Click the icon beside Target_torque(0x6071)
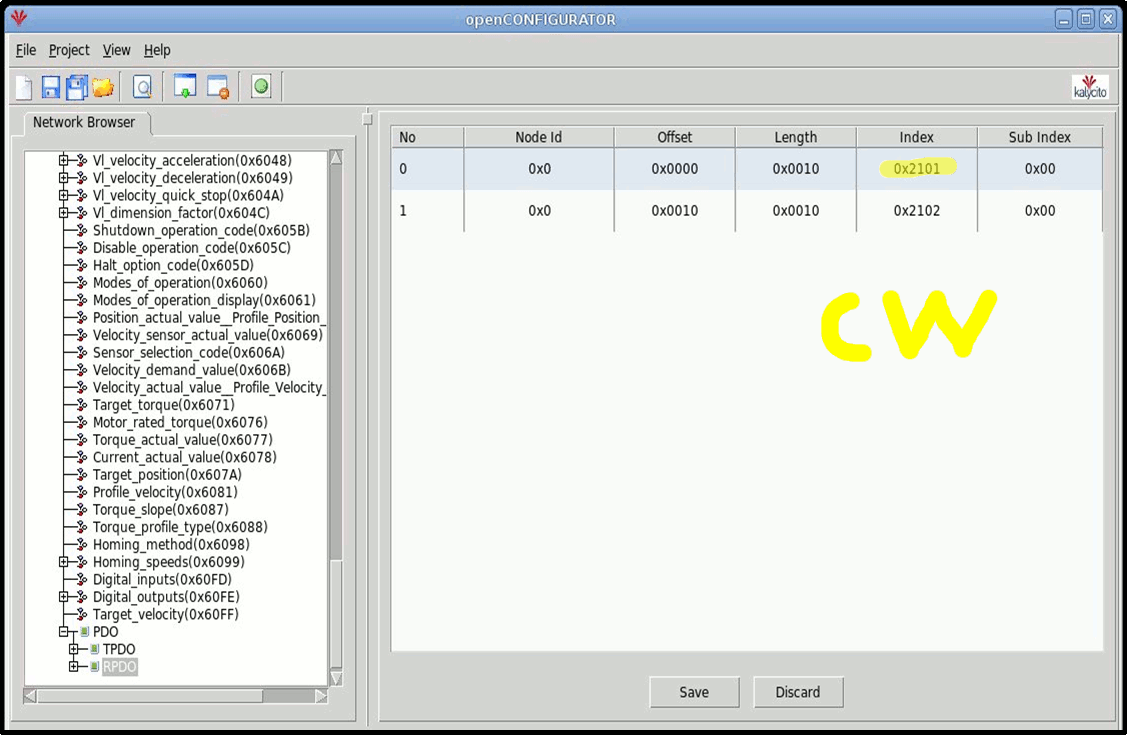 tap(81, 405)
